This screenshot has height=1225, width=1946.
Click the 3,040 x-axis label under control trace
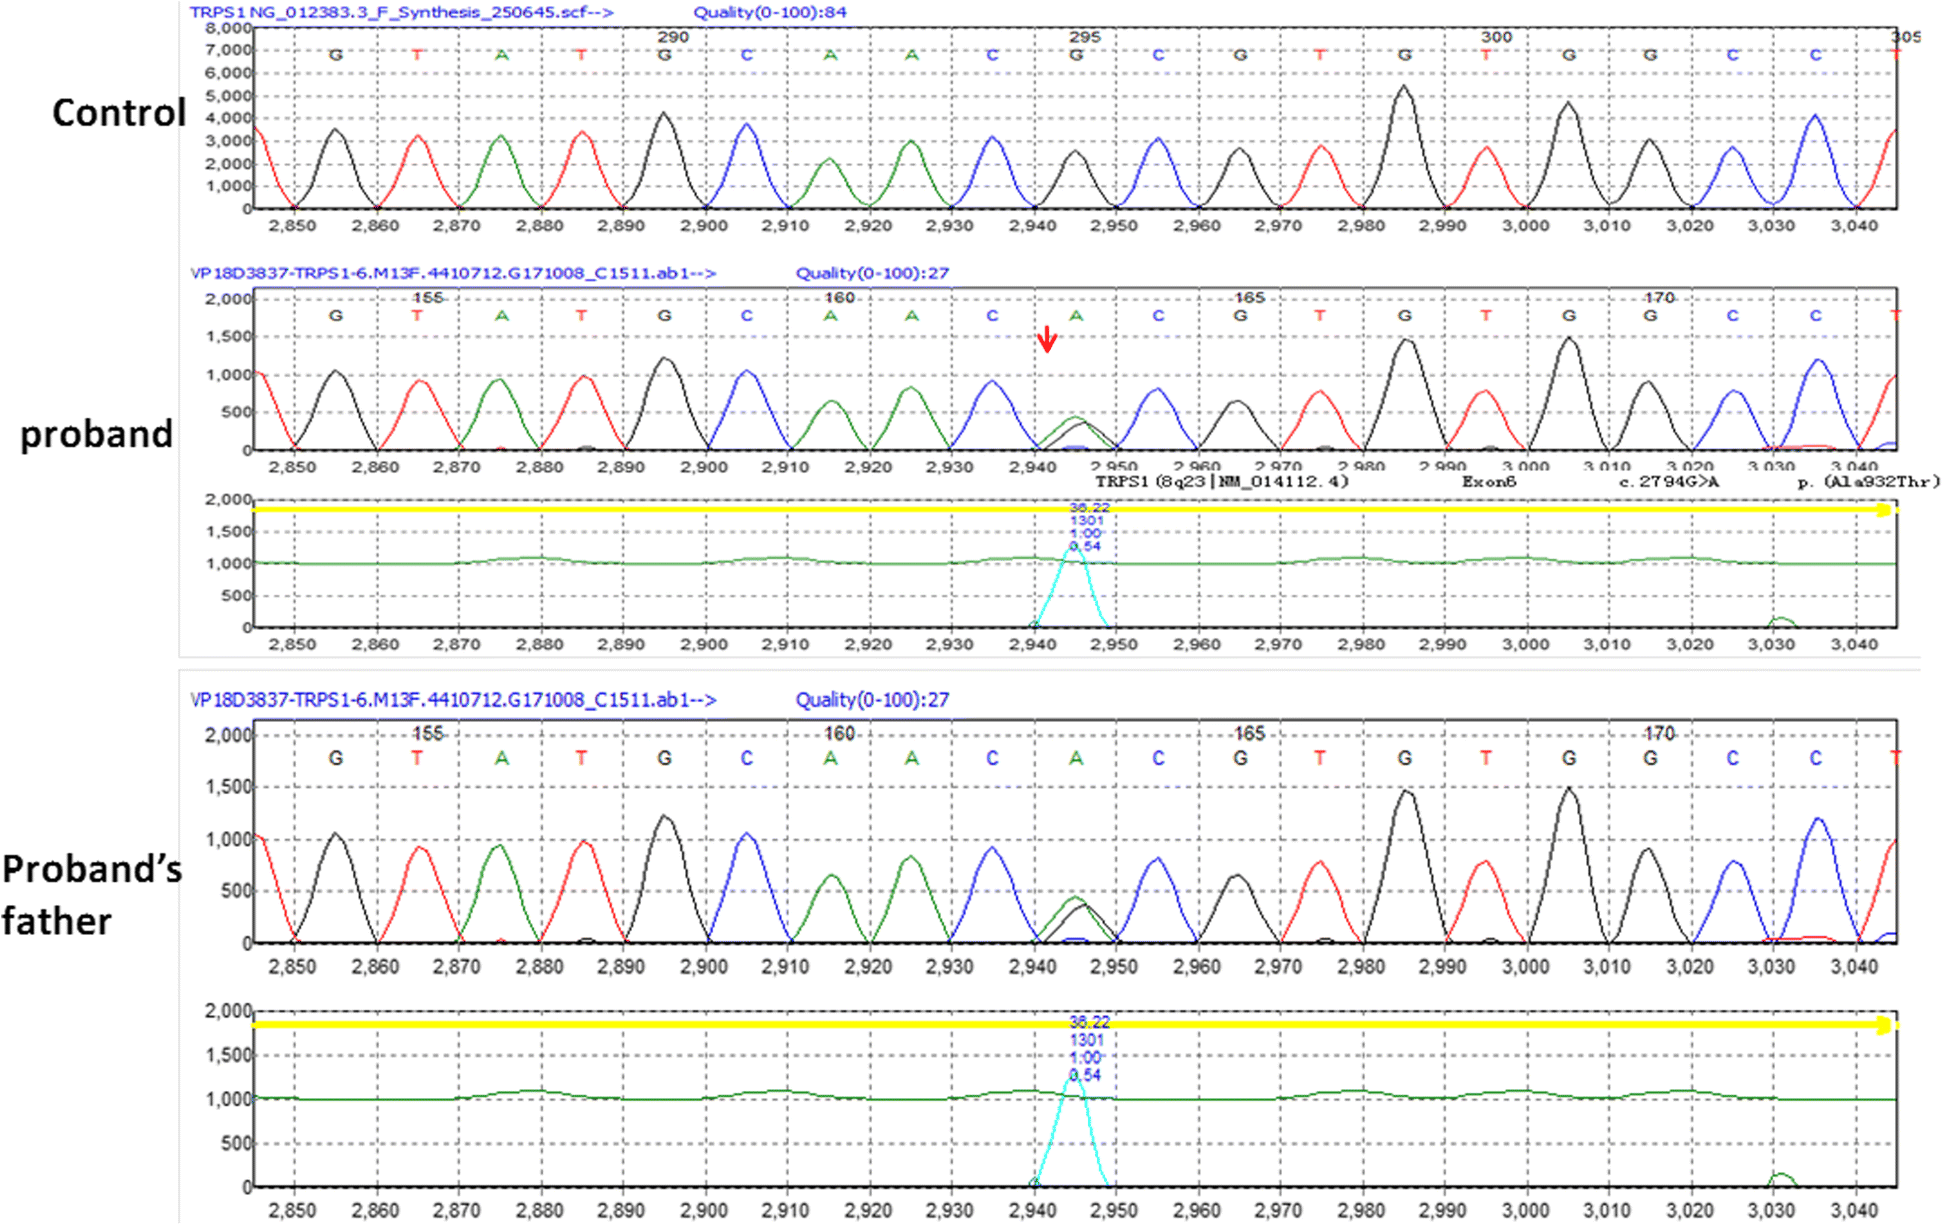(1855, 226)
